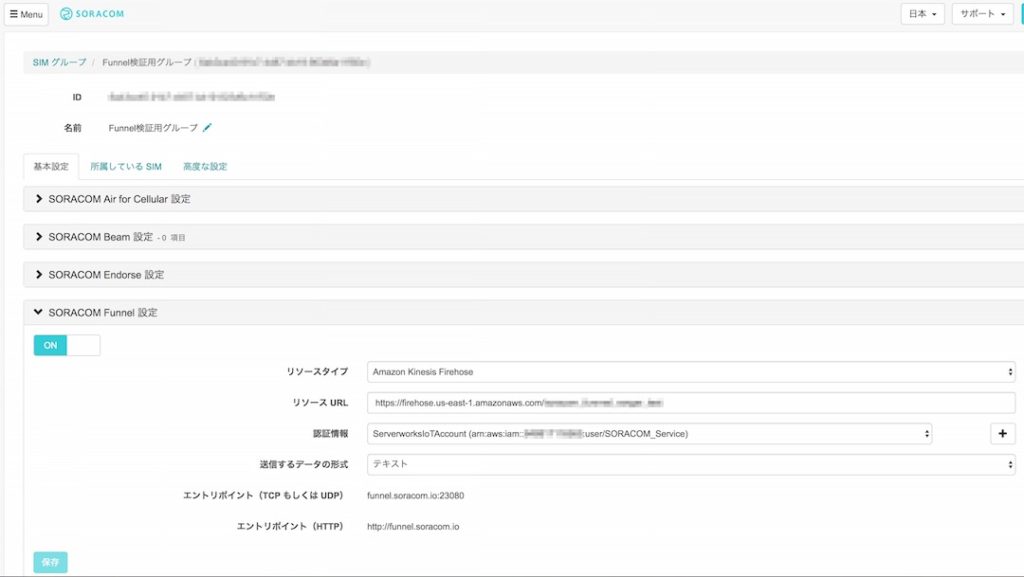
Task: Open the hamburger Menu button
Action: (26, 14)
